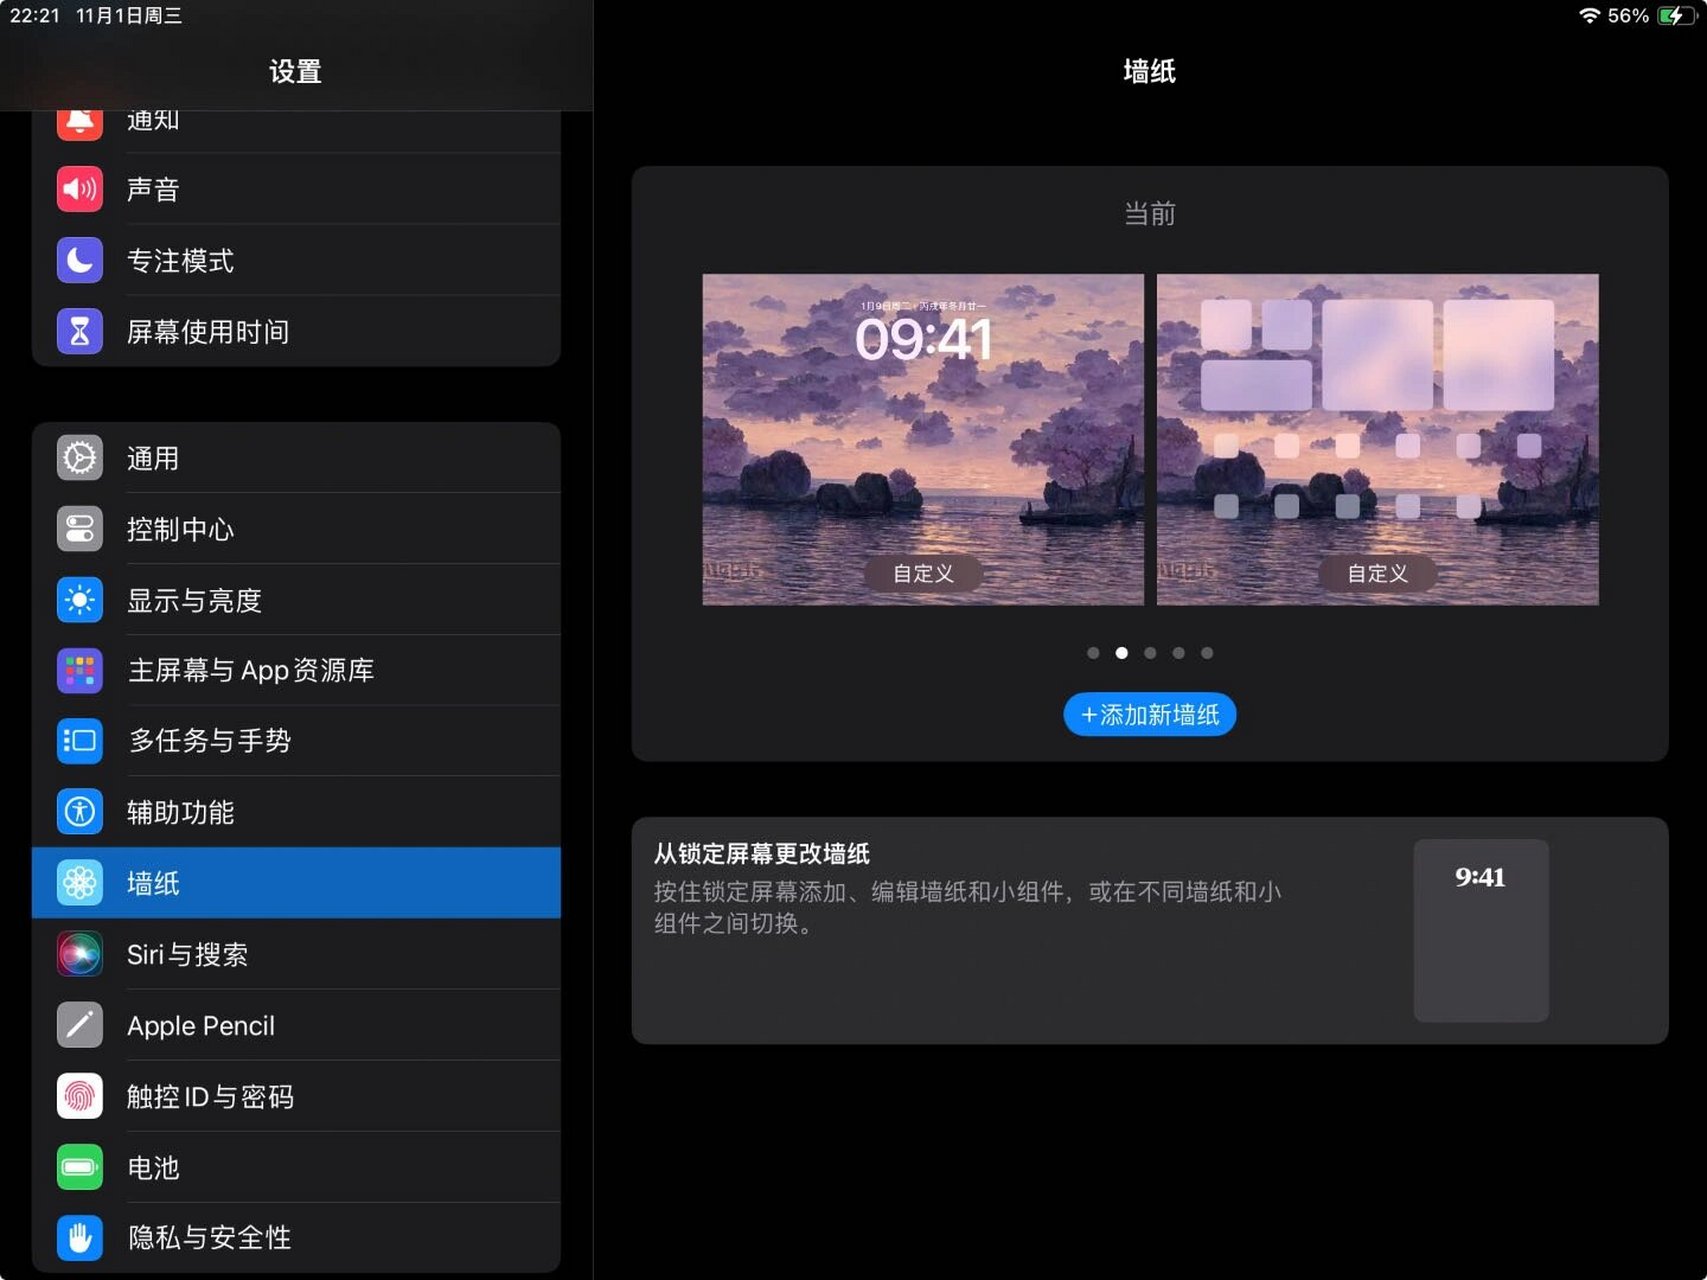
Task: Tap the fifth wallpaper page dot
Action: coord(1207,653)
